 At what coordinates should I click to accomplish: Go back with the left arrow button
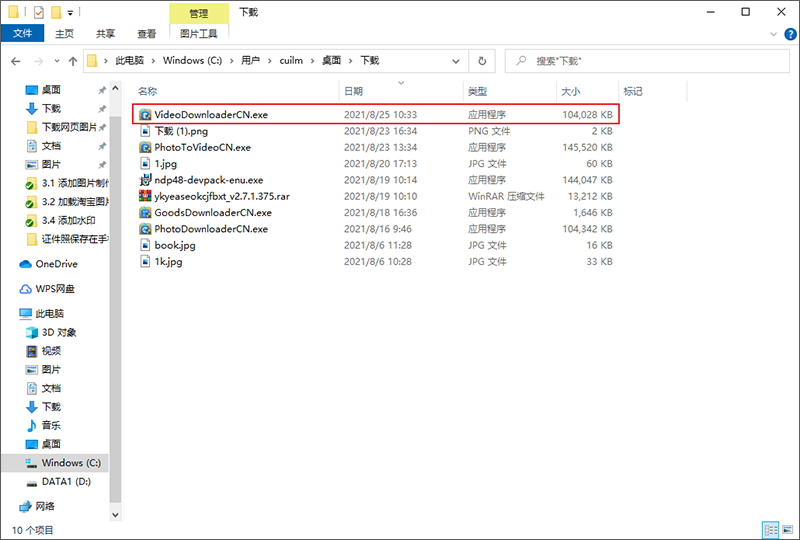16,61
